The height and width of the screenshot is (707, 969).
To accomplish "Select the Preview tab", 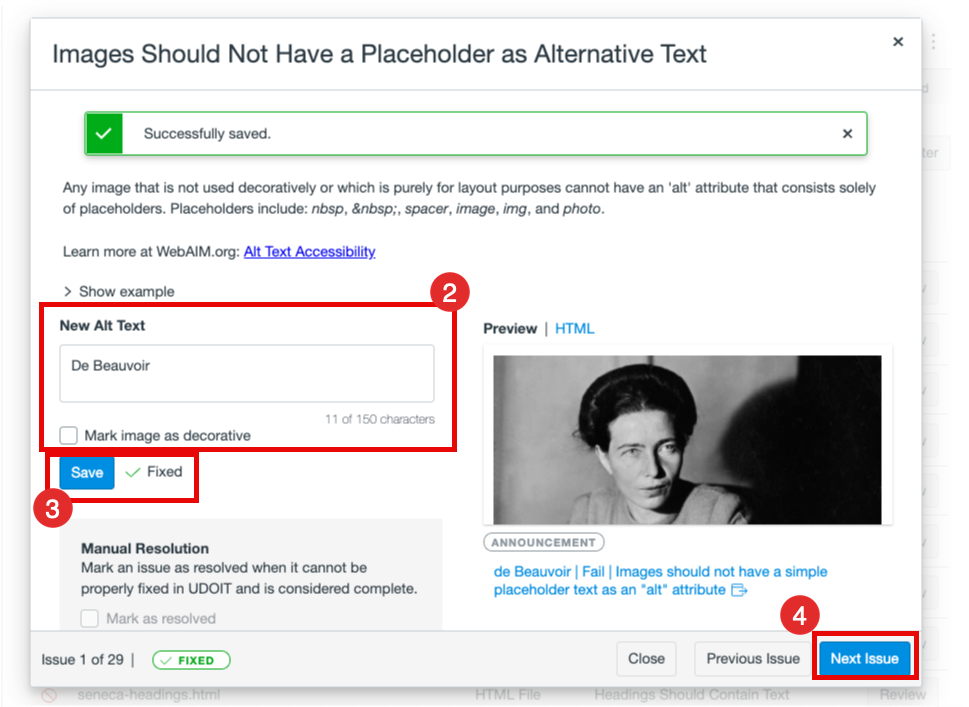I will 510,328.
